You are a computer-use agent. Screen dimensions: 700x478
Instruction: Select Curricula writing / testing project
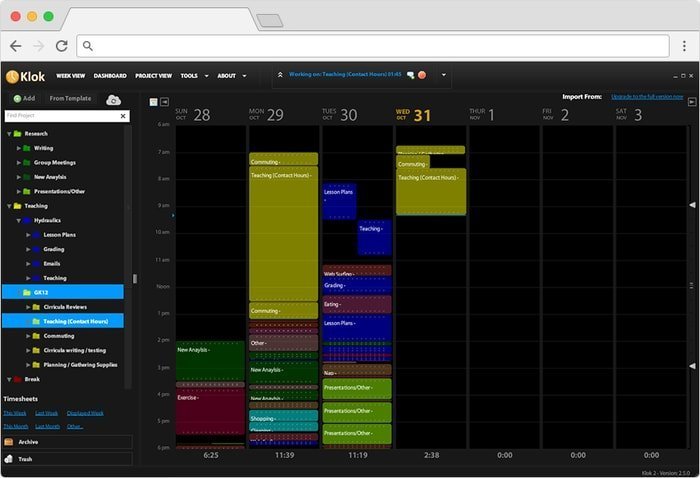pyautogui.click(x=75, y=350)
